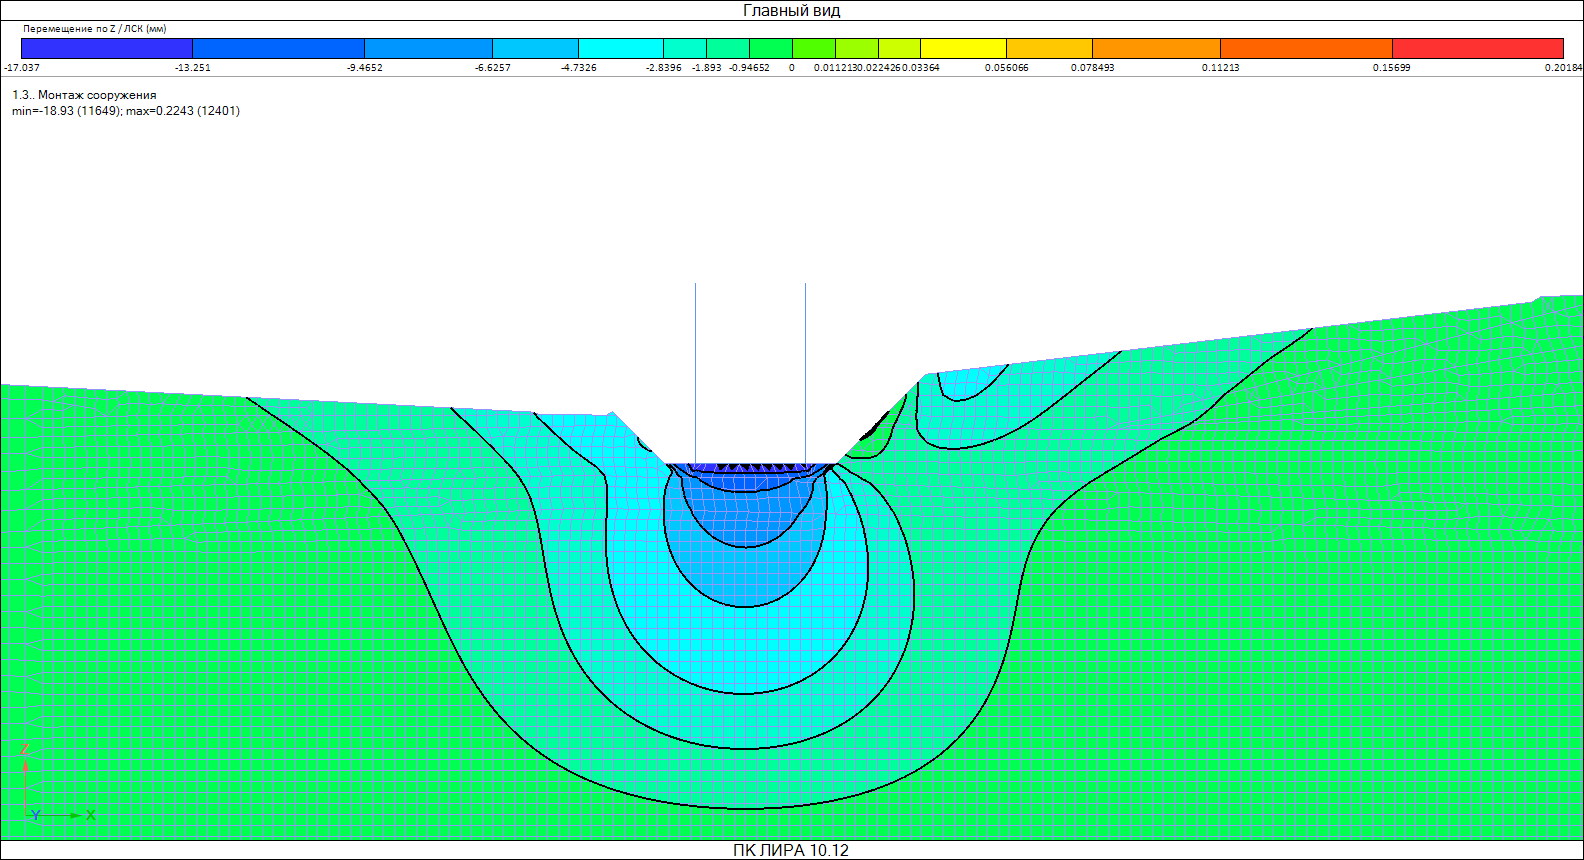Click the -17.037 legend minimum value
1584x860 pixels.
point(22,68)
